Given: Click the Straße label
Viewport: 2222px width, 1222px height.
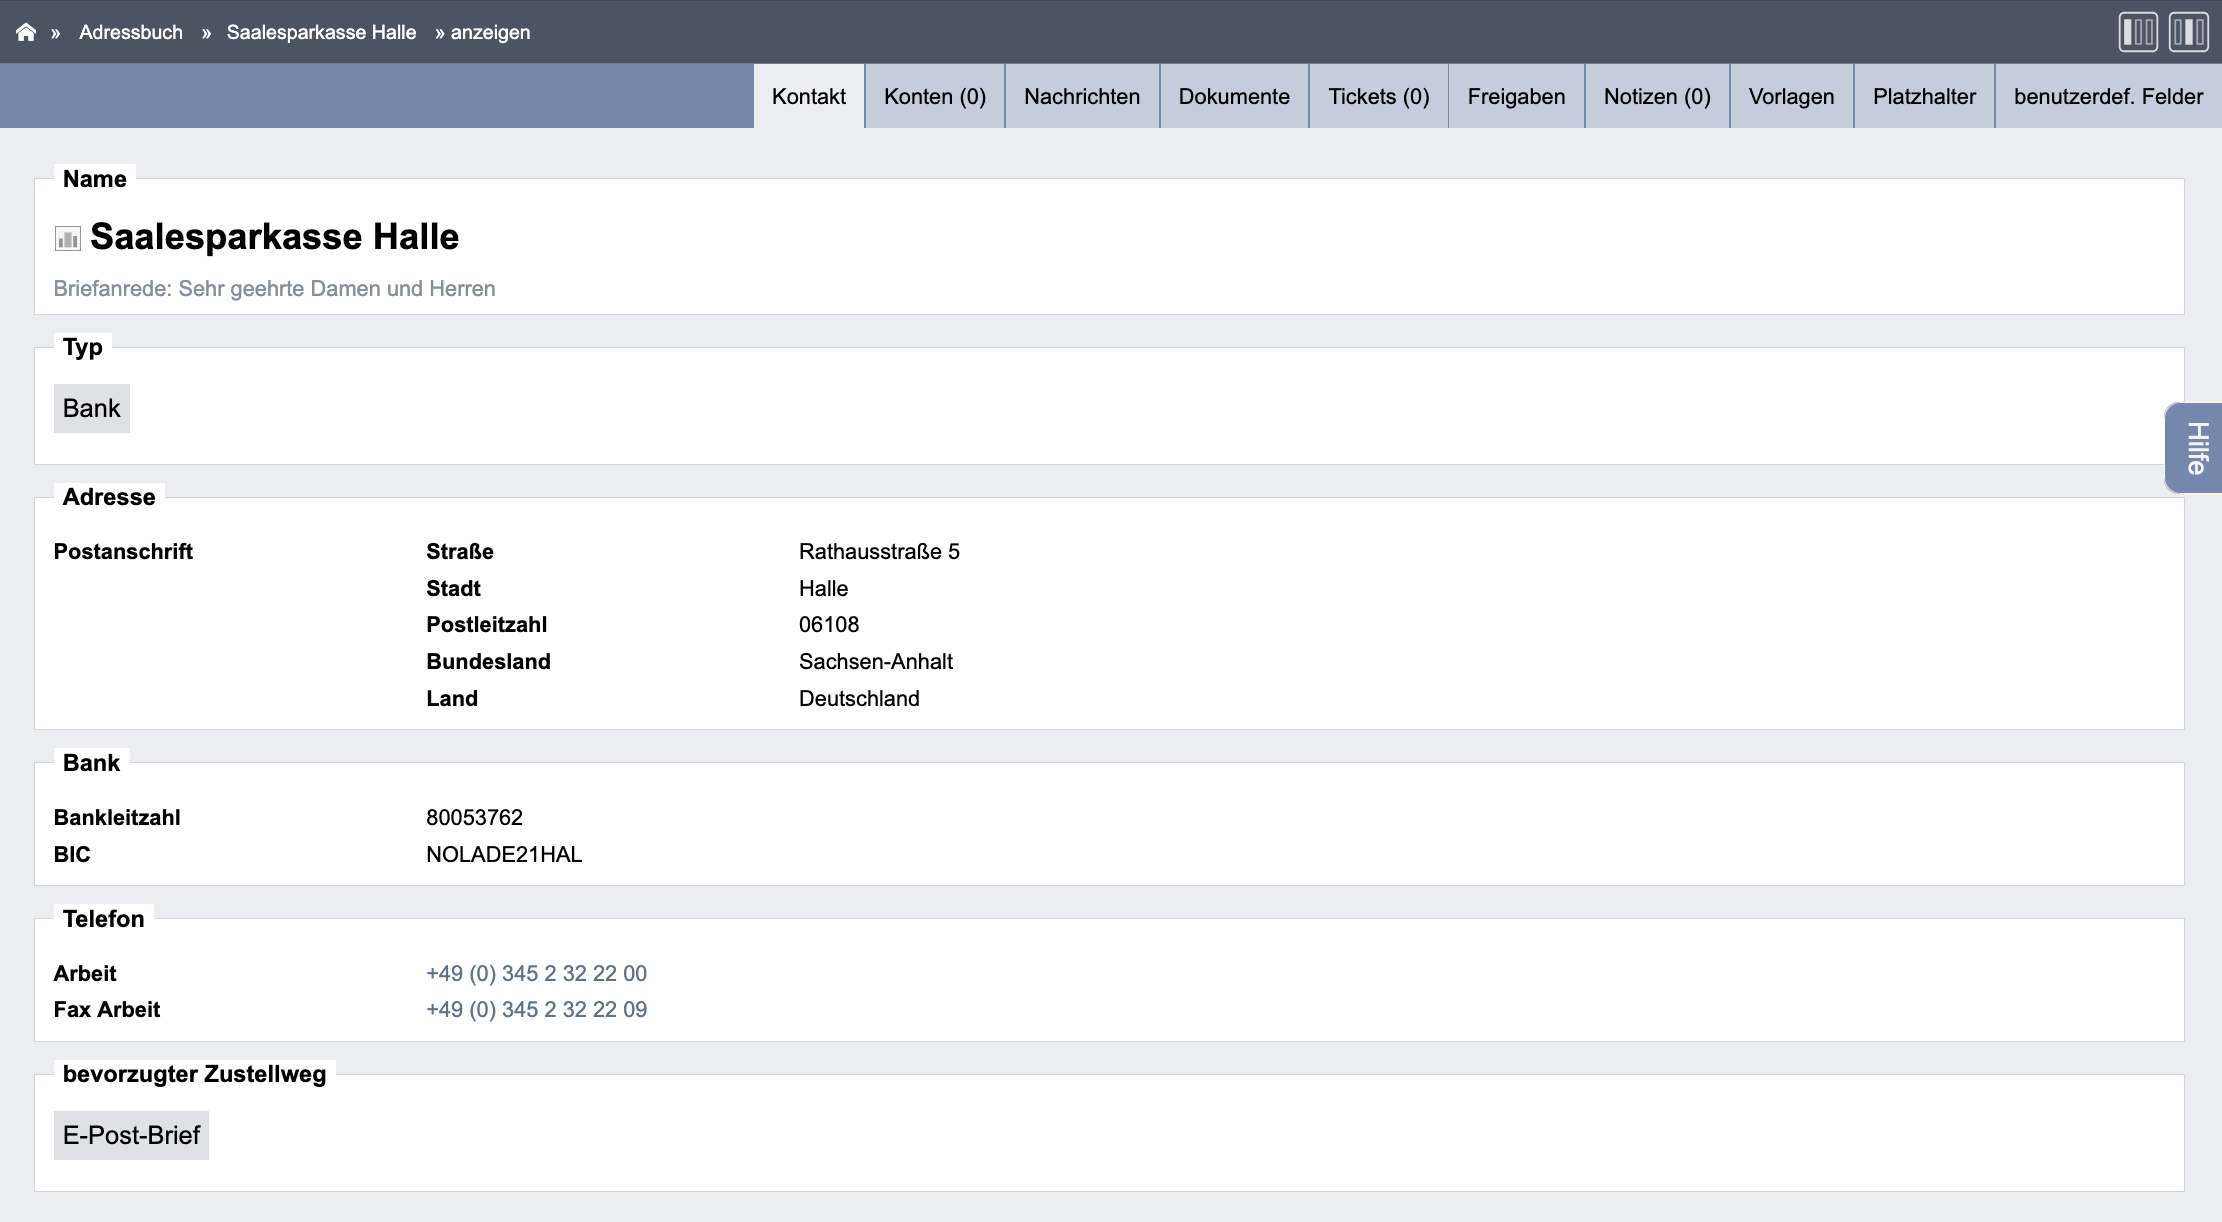Looking at the screenshot, I should (x=460, y=551).
